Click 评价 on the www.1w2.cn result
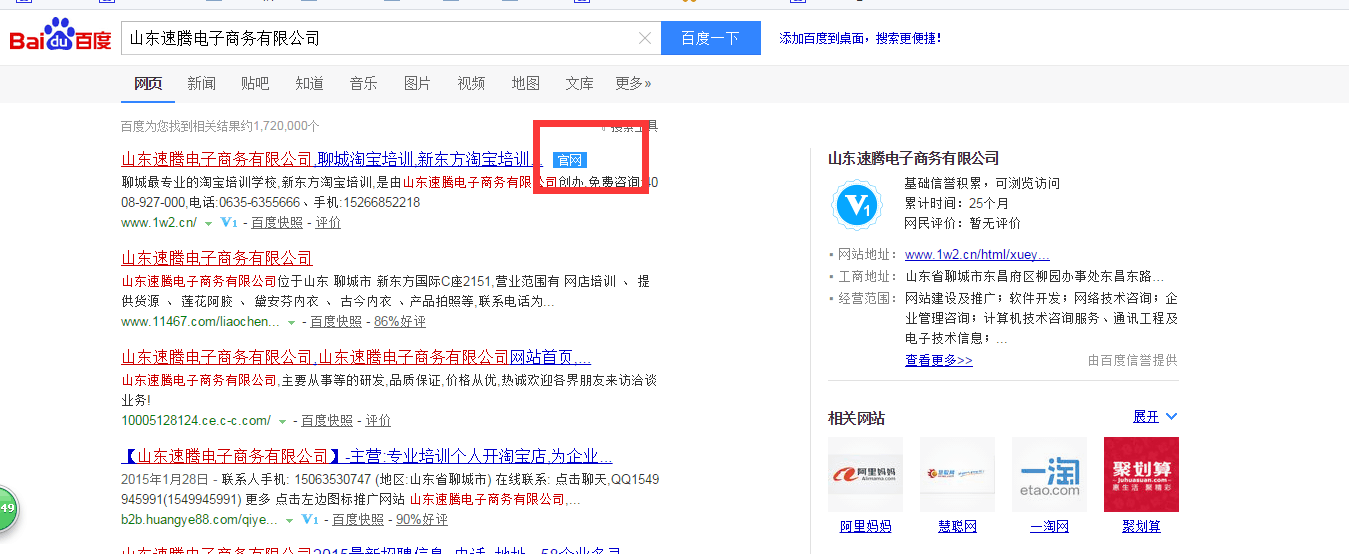Image resolution: width=1349 pixels, height=554 pixels. (x=328, y=223)
